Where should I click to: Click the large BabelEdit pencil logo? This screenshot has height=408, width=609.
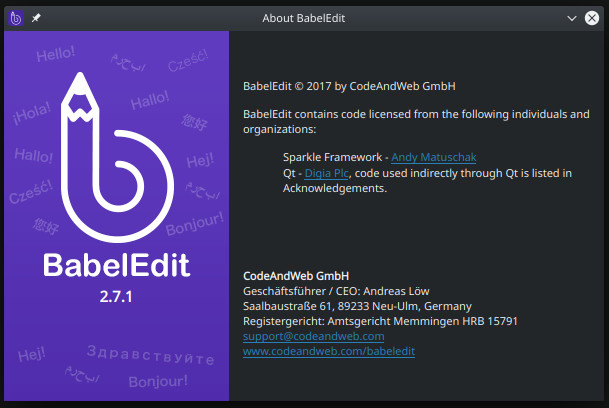coord(117,157)
